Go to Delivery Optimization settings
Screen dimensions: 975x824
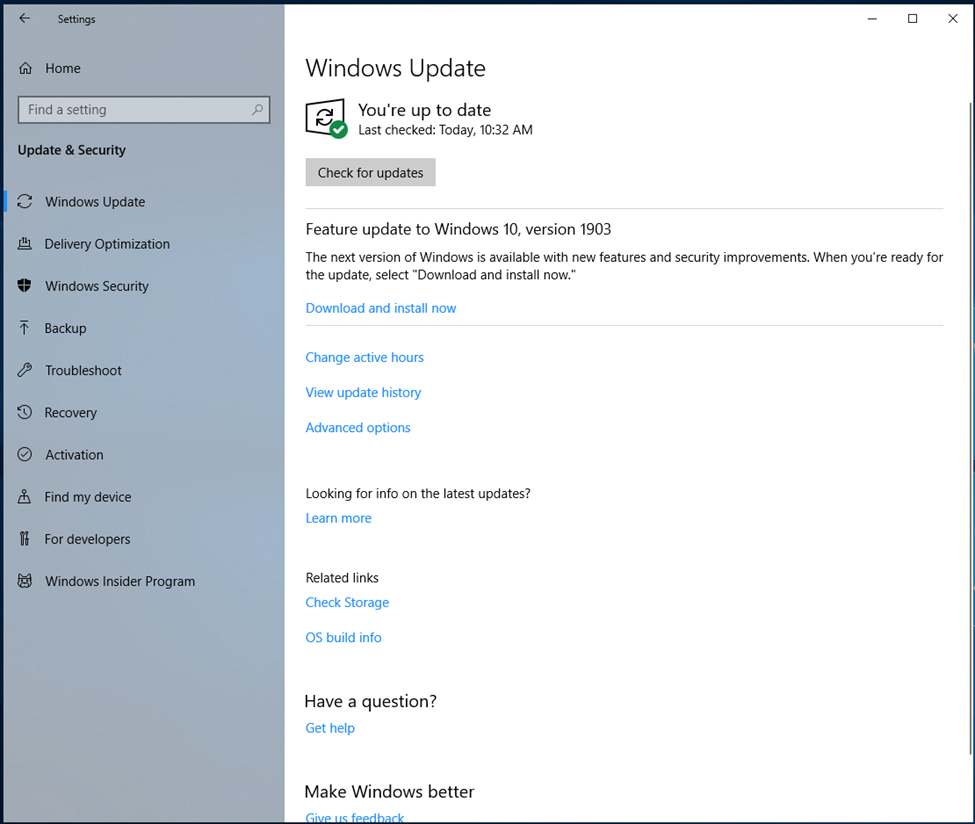point(143,244)
